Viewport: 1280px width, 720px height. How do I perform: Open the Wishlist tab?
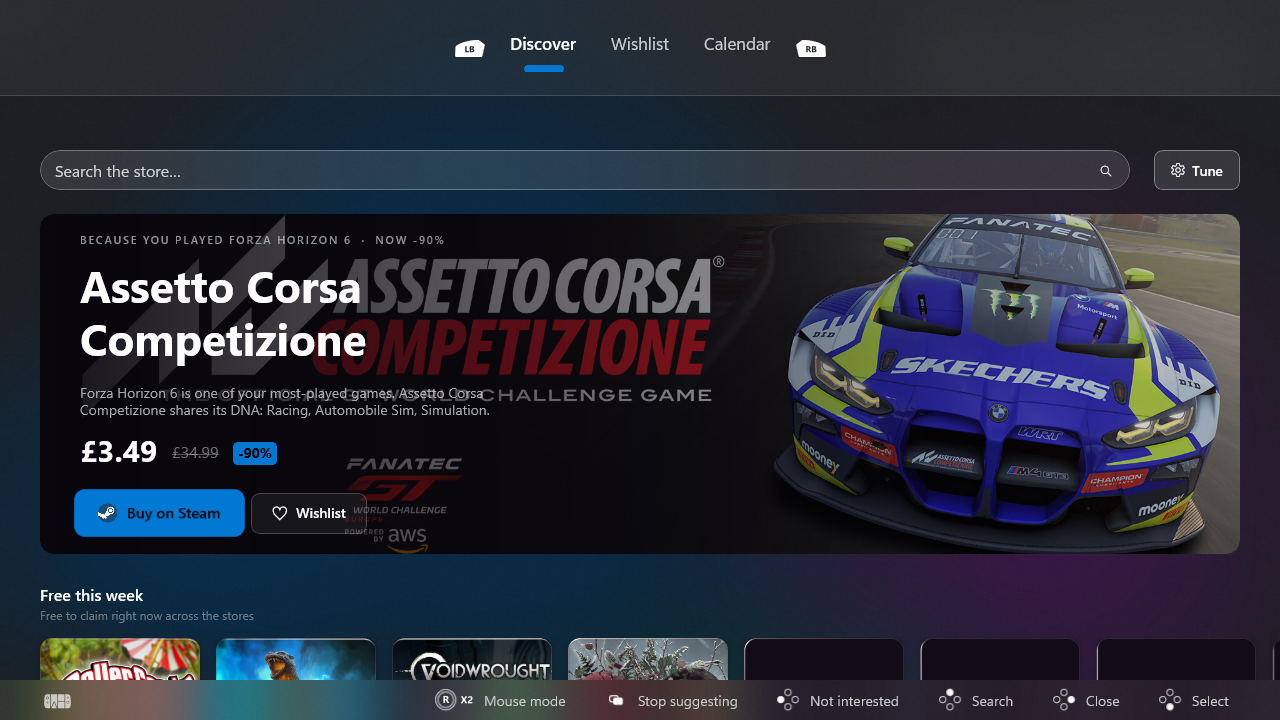tap(640, 44)
